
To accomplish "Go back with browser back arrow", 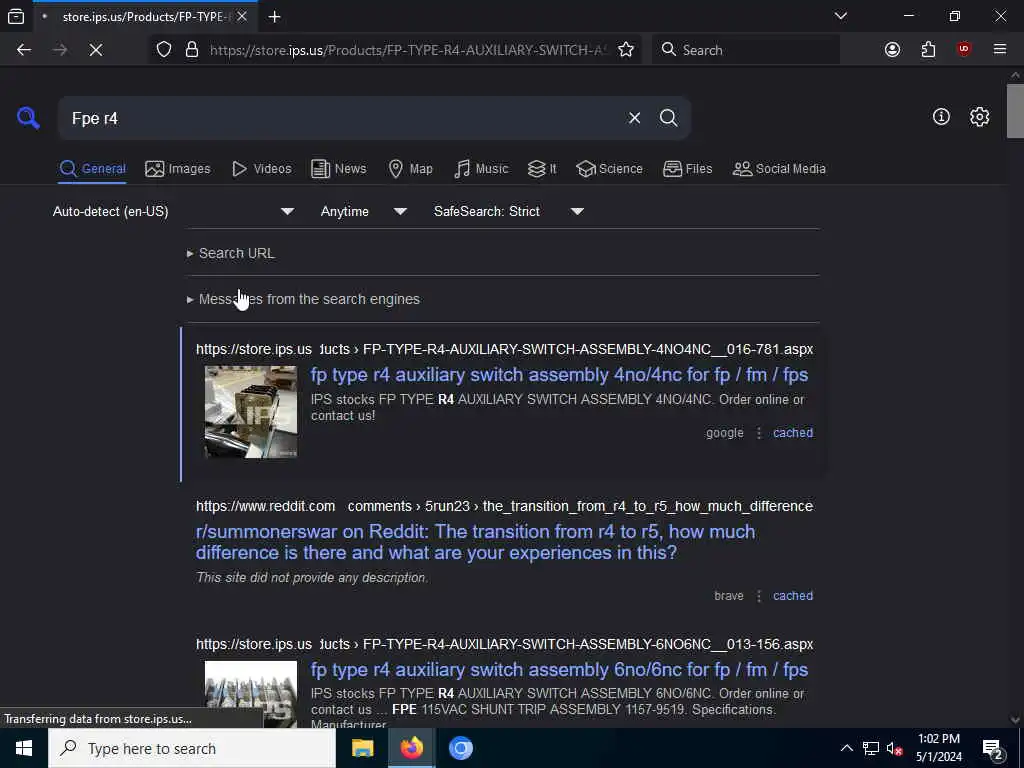I will click(24, 50).
